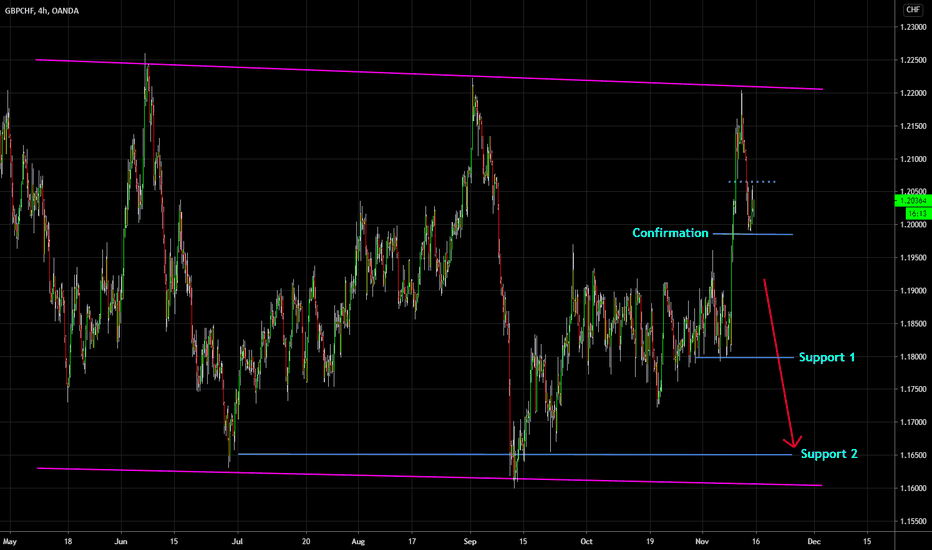Select the dotted blue line near 1.2050
This screenshot has height=550, width=932.
(752, 181)
